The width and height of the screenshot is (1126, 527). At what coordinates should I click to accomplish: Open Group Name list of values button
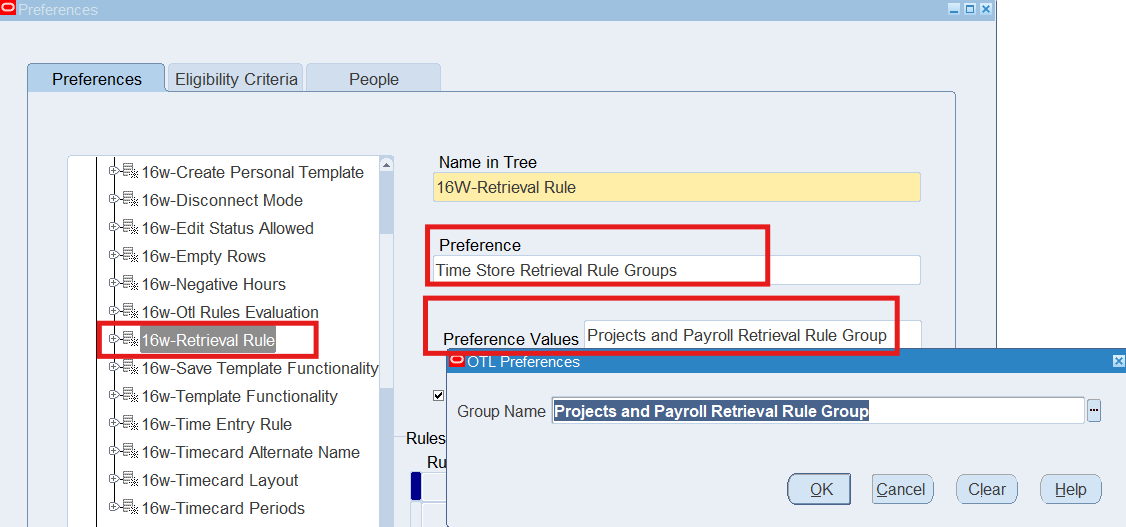click(x=1093, y=411)
